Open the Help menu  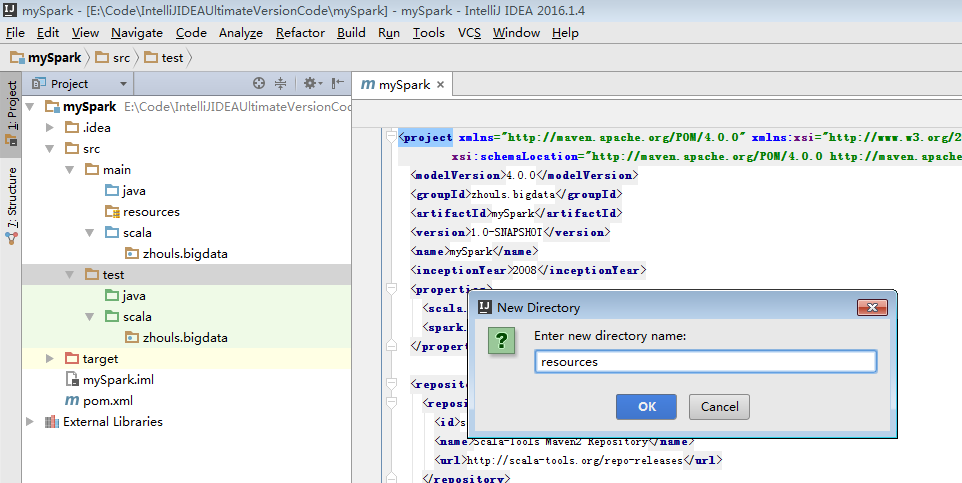(x=565, y=33)
